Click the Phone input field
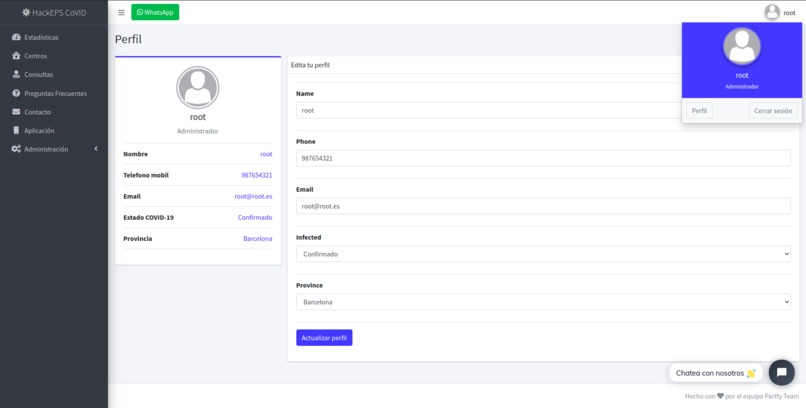This screenshot has width=806, height=408. (543, 158)
